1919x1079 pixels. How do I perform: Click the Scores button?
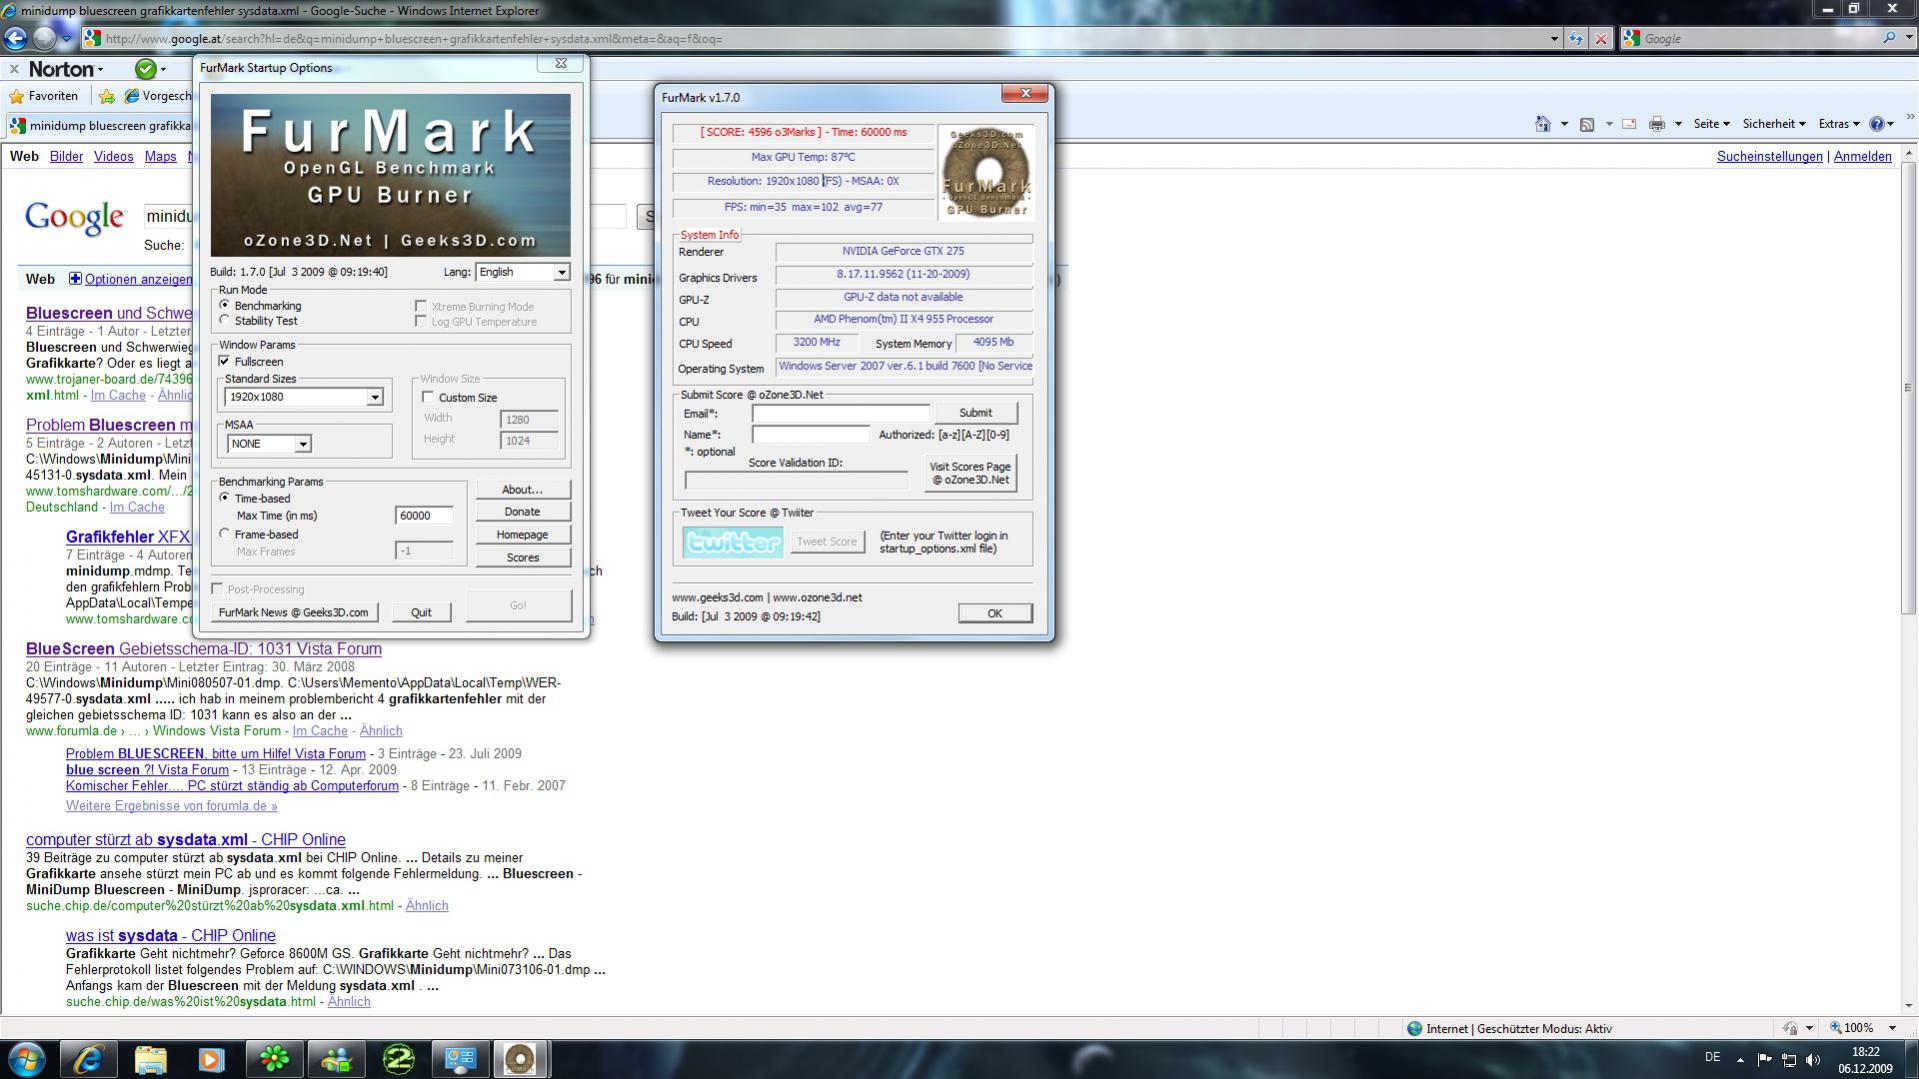[x=522, y=557]
